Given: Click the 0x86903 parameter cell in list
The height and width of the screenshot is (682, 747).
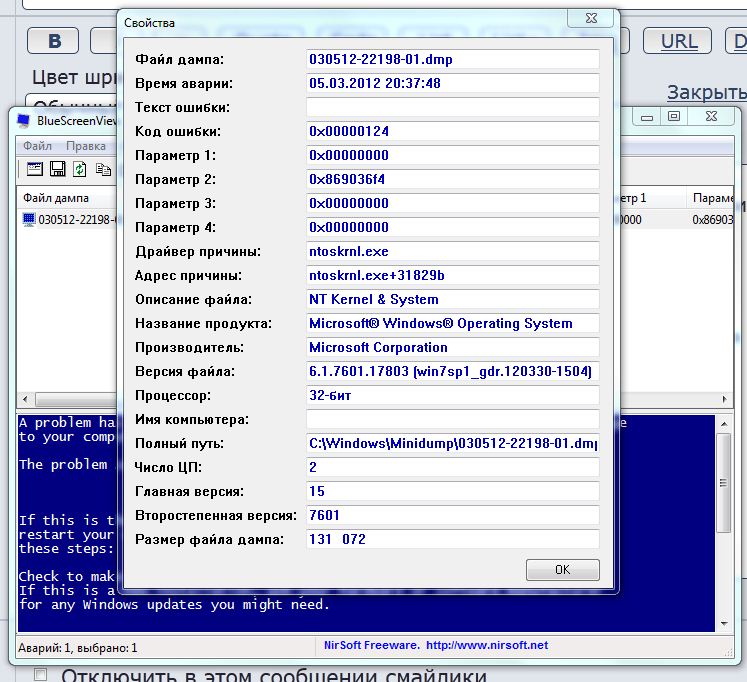Looking at the screenshot, I should tap(713, 220).
